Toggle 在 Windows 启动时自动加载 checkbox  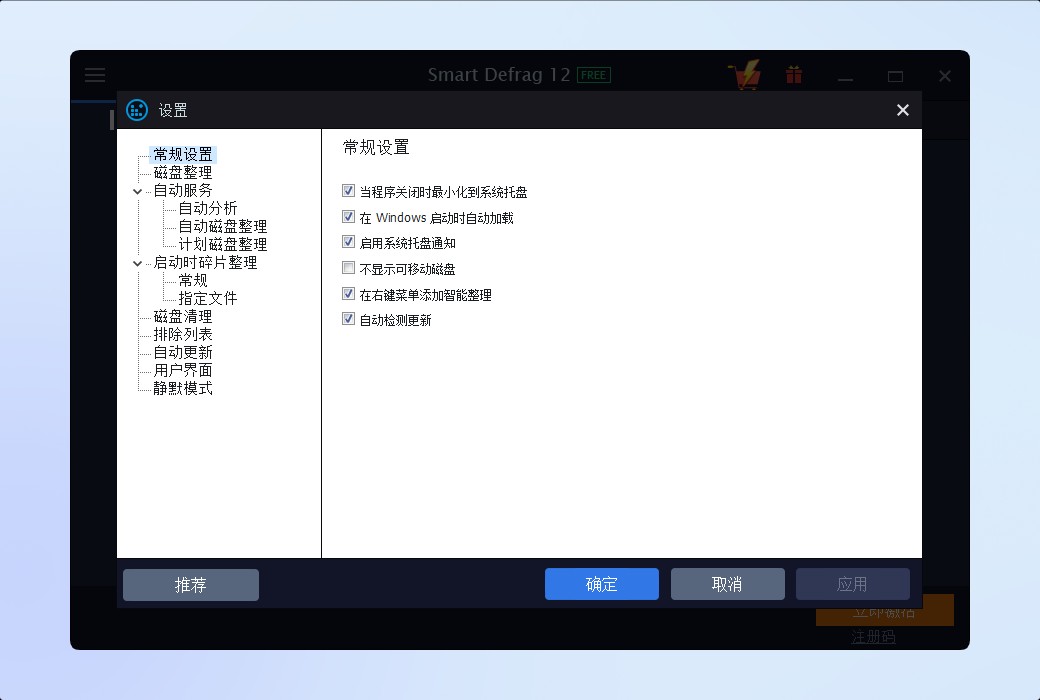click(x=348, y=217)
